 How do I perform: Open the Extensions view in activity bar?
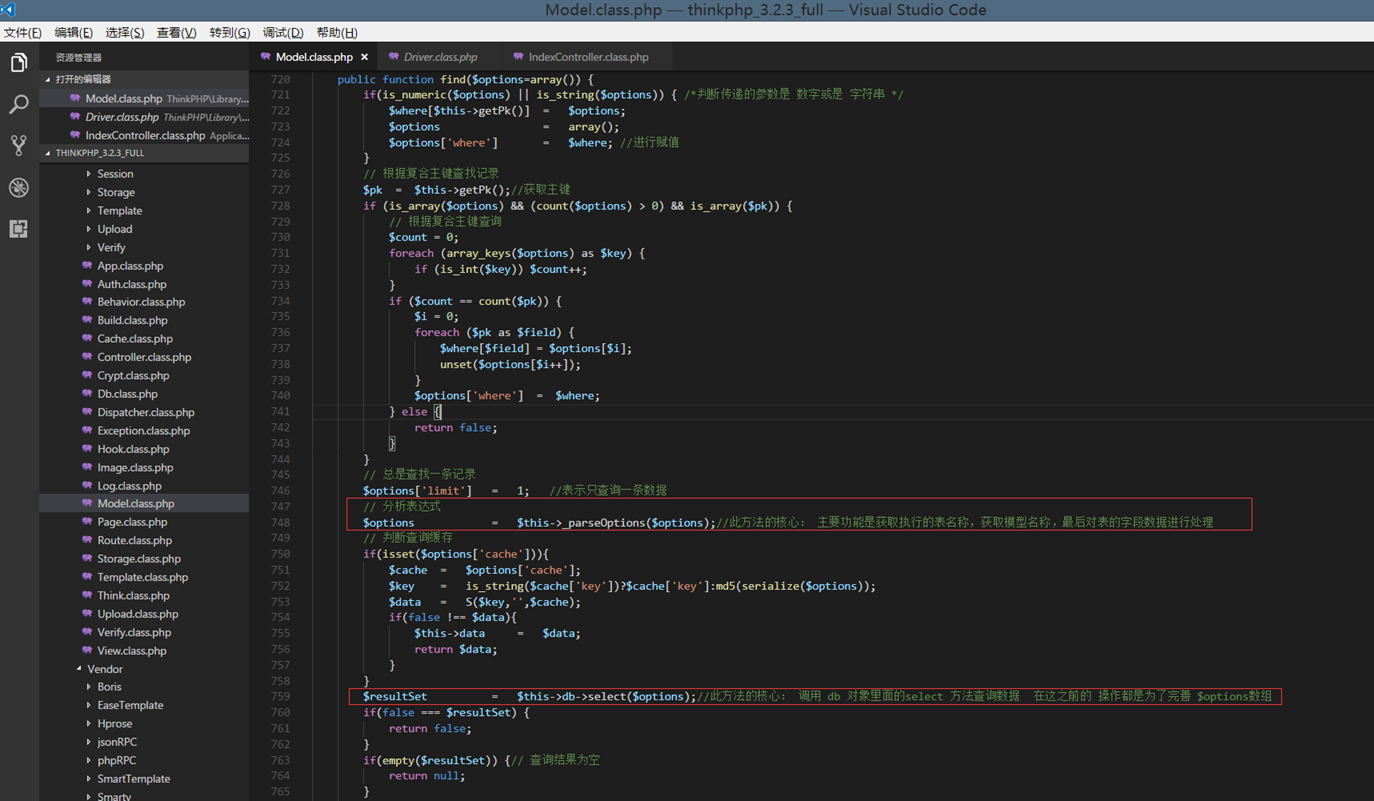coord(19,229)
